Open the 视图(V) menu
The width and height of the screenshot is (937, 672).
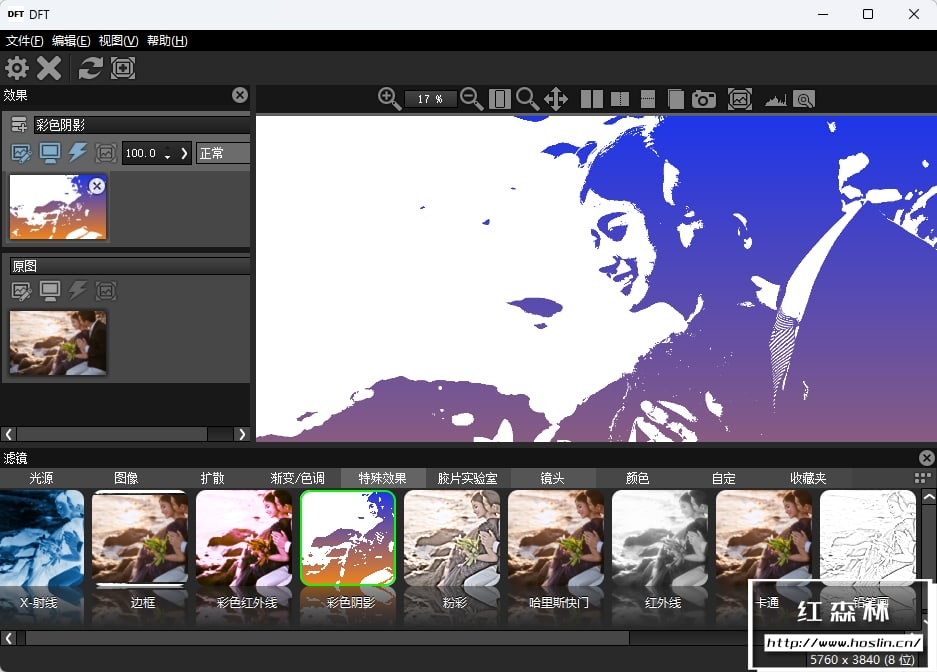[x=118, y=41]
